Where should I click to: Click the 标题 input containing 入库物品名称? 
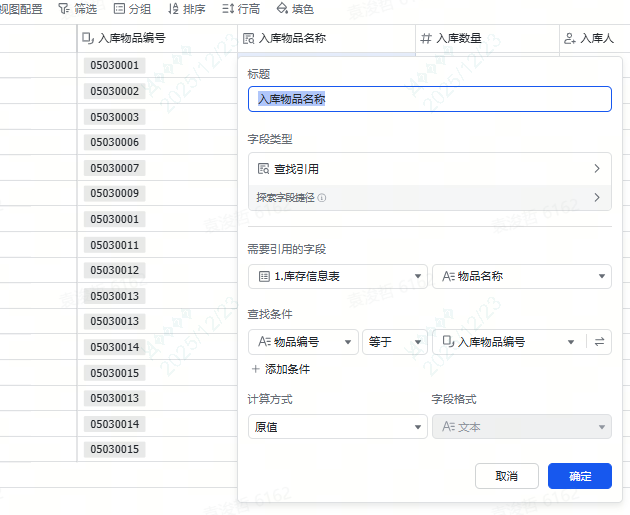(429, 99)
